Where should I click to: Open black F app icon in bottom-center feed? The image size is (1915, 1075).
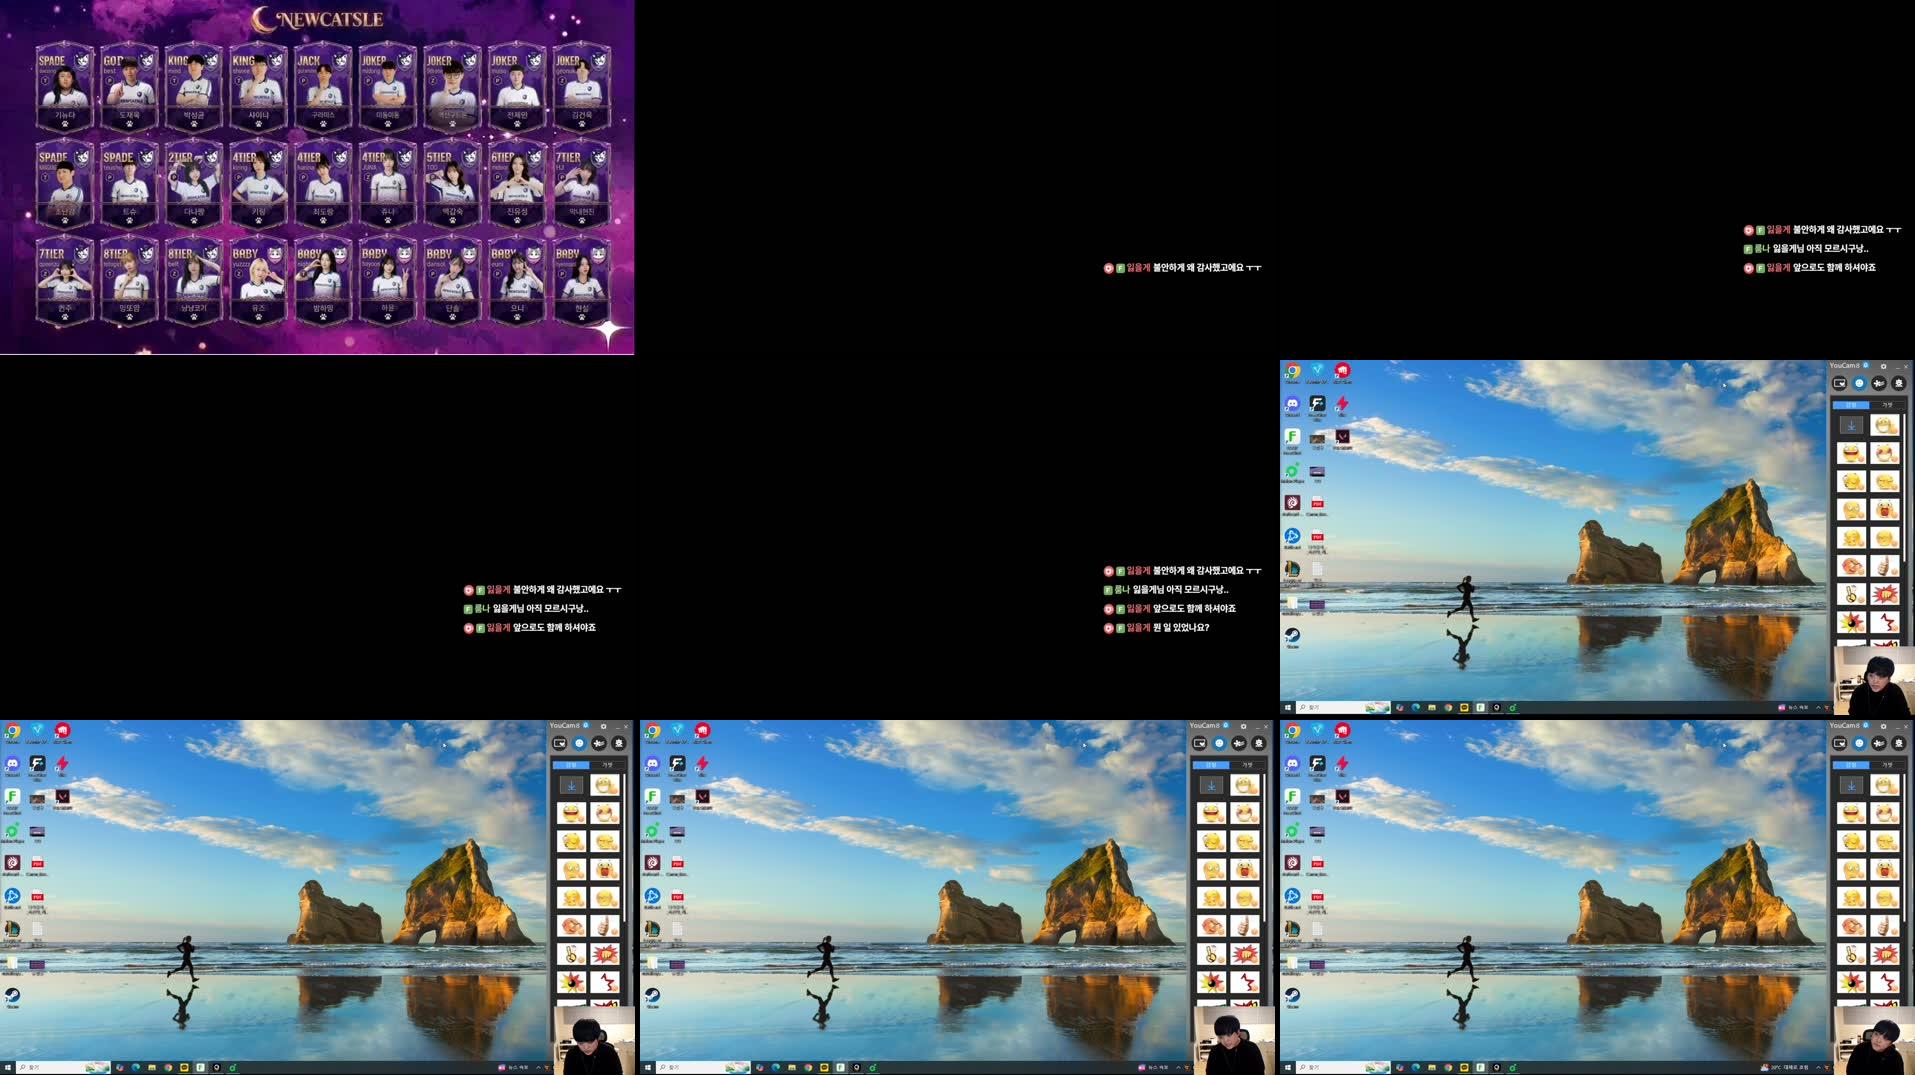coord(677,765)
